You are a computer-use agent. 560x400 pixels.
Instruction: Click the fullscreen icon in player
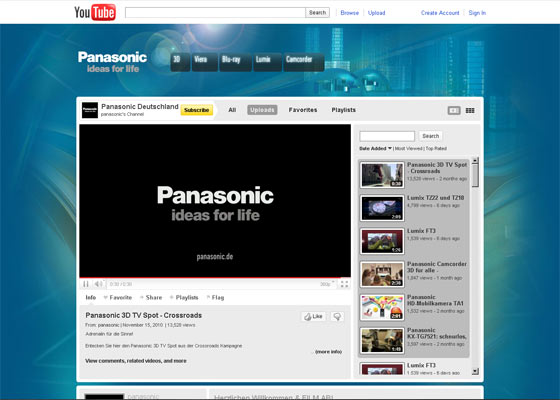[x=344, y=284]
